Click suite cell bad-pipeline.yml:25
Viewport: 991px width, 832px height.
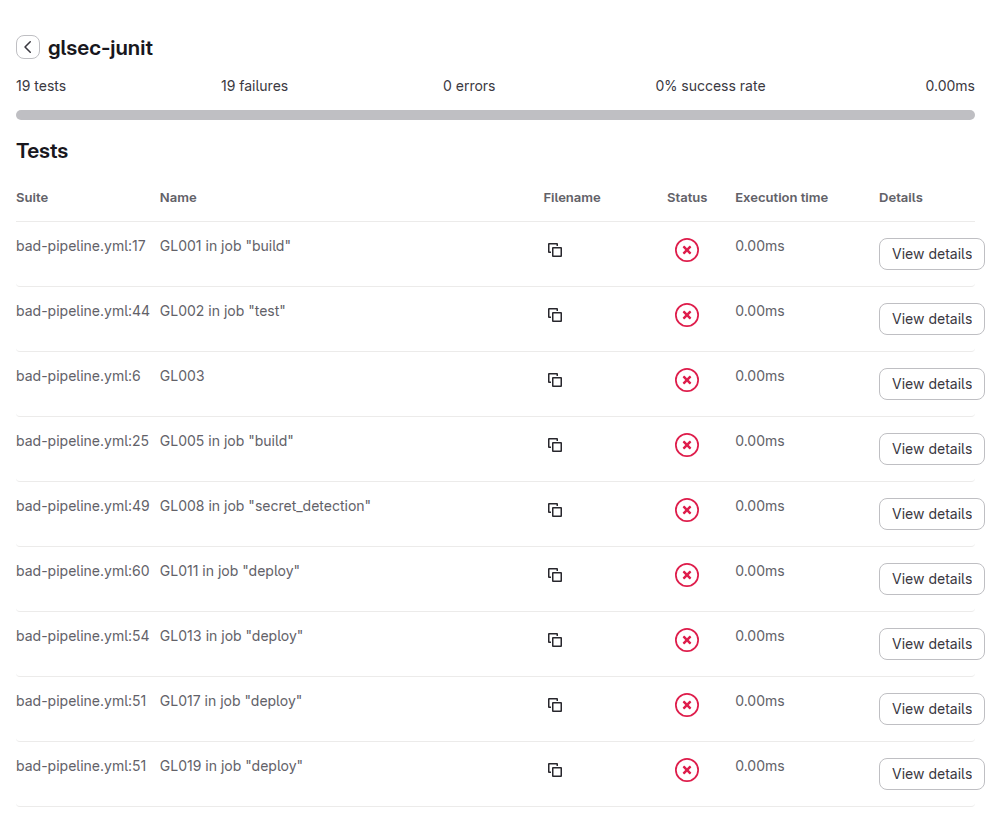[x=83, y=441]
